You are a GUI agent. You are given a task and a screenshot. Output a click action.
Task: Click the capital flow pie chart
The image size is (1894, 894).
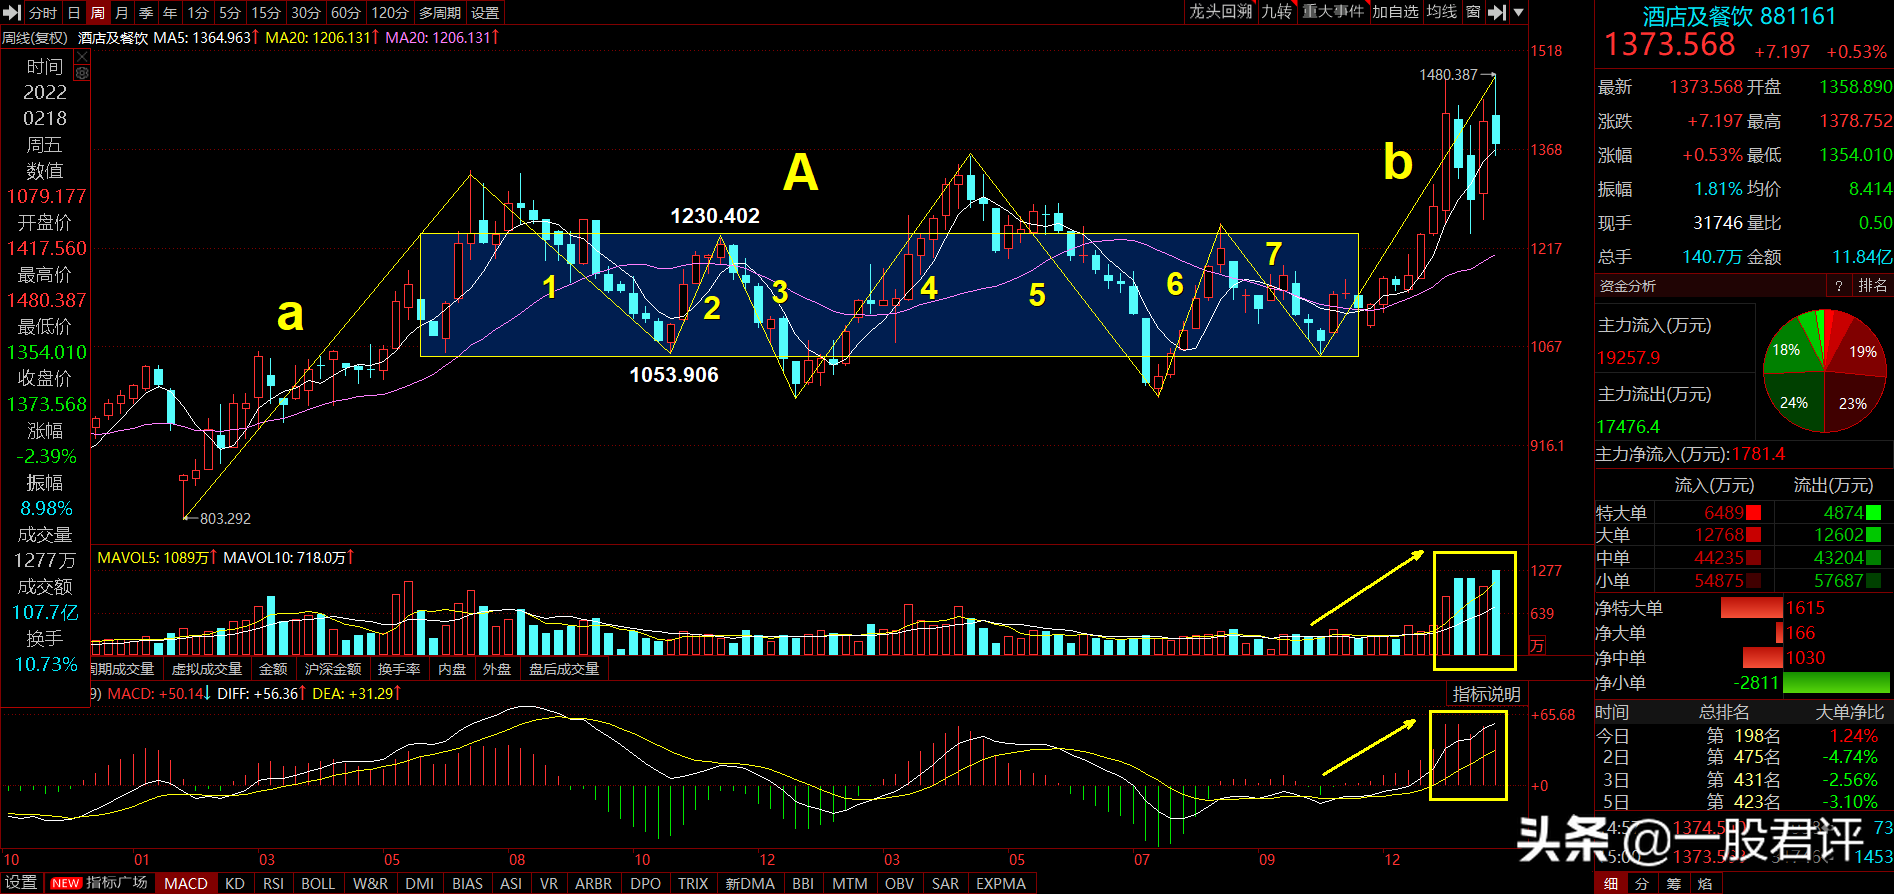(1824, 371)
